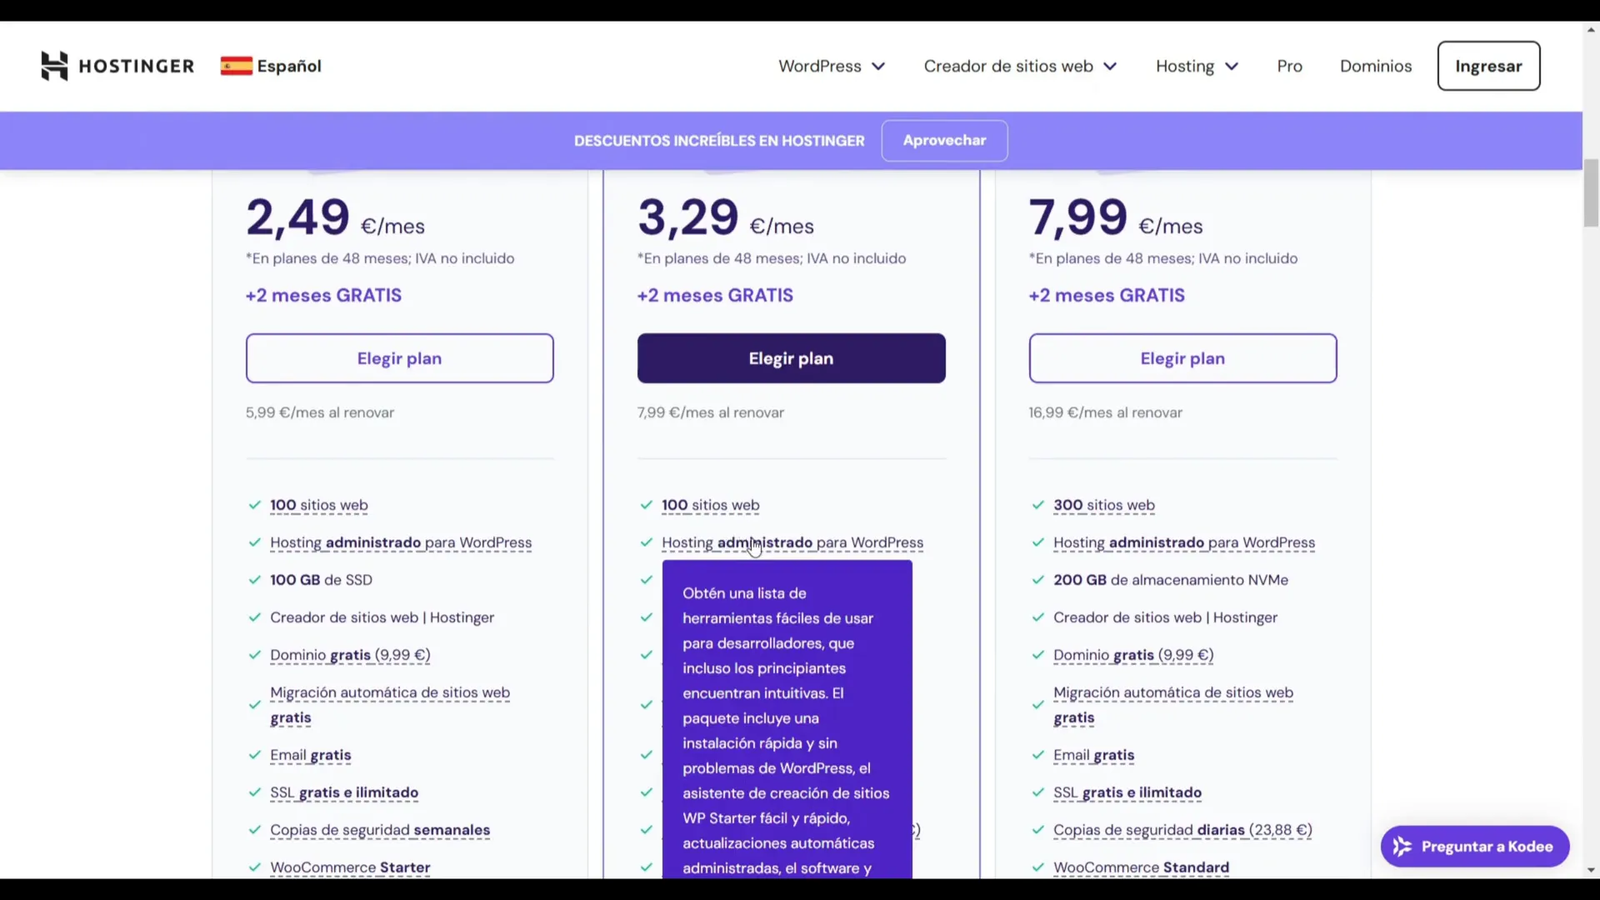Click SSL gratis e ilimitado in first plan
The height and width of the screenshot is (900, 1600).
click(344, 793)
